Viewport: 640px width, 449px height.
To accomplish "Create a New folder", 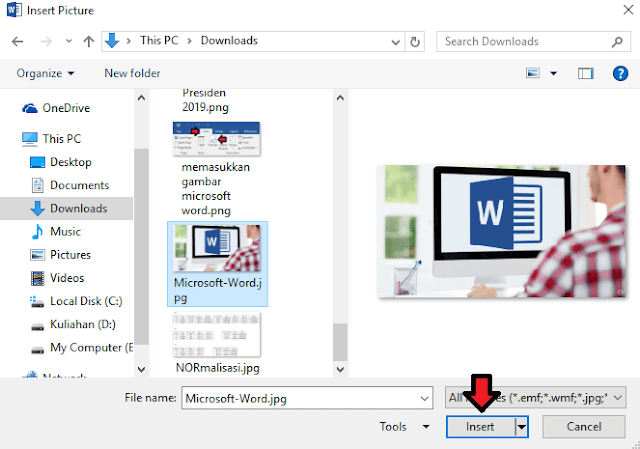I will tap(132, 73).
